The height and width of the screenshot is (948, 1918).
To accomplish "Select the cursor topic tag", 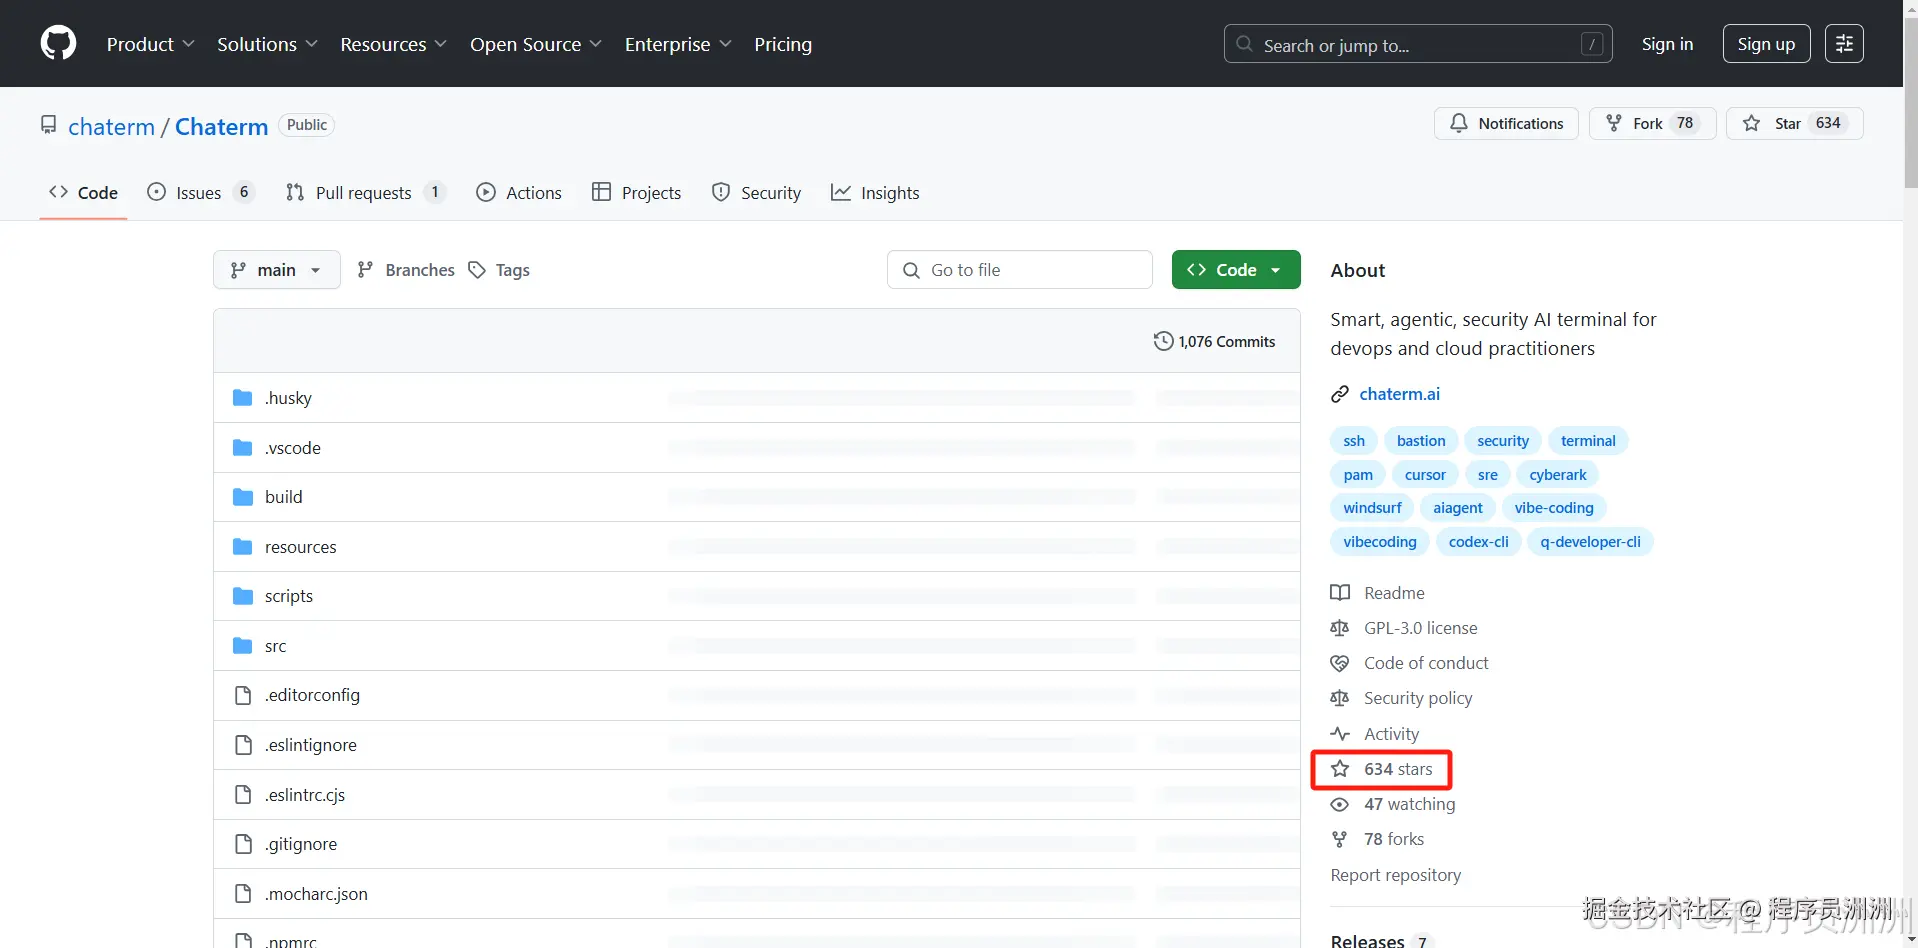I will pyautogui.click(x=1425, y=475).
